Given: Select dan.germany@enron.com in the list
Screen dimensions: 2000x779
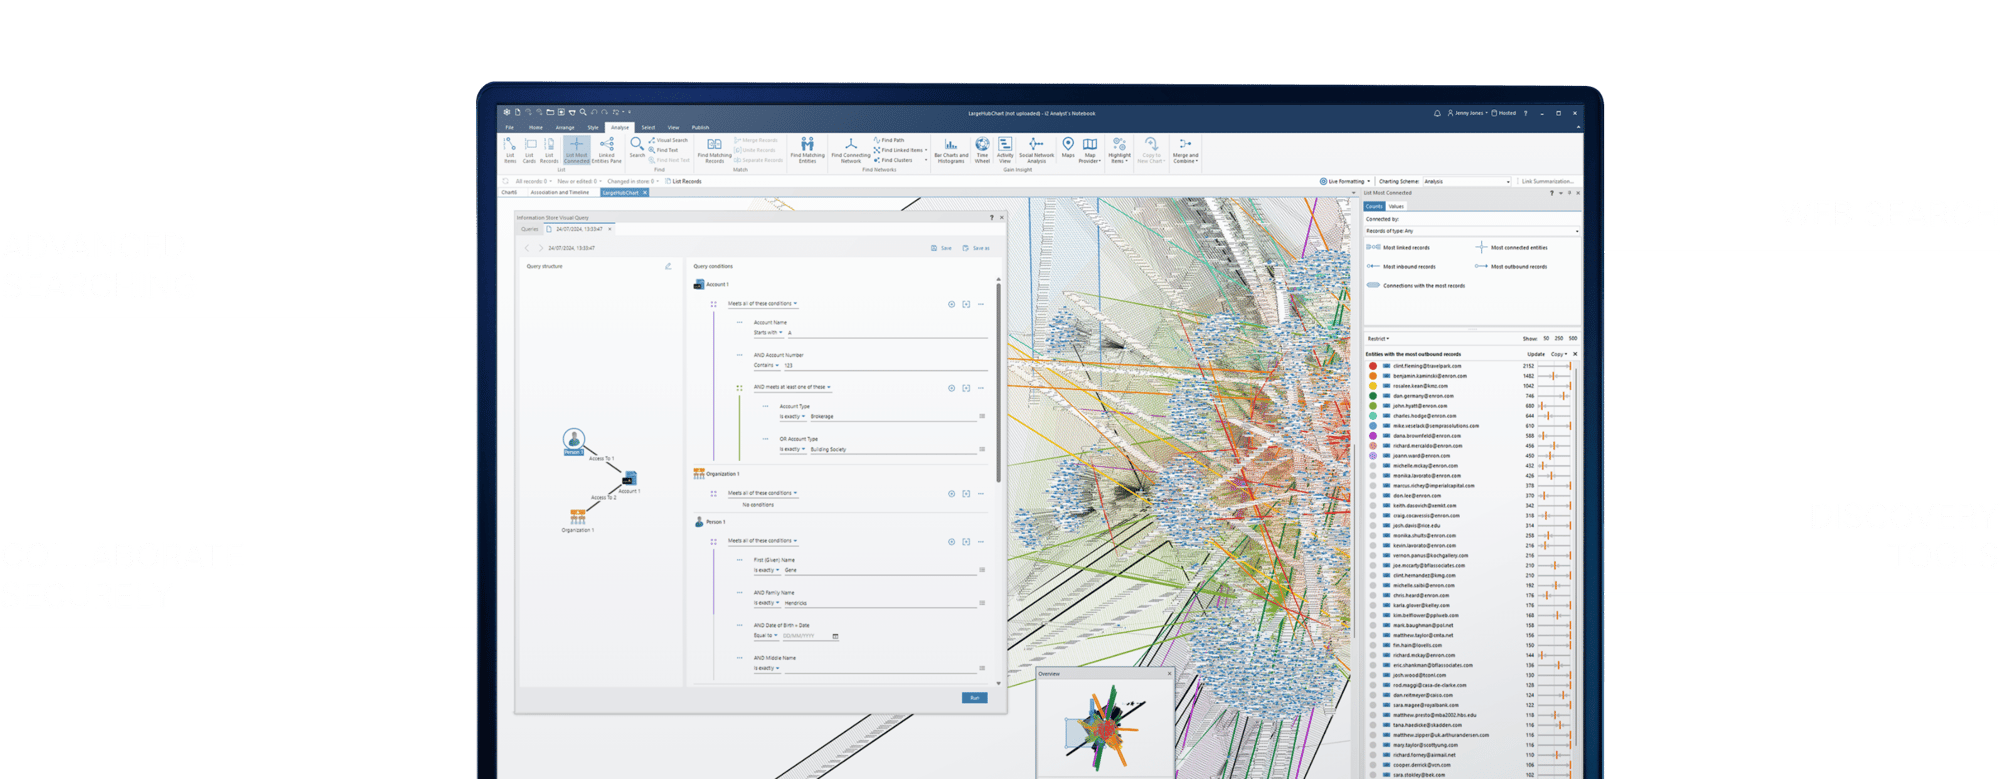Looking at the screenshot, I should point(1469,396).
